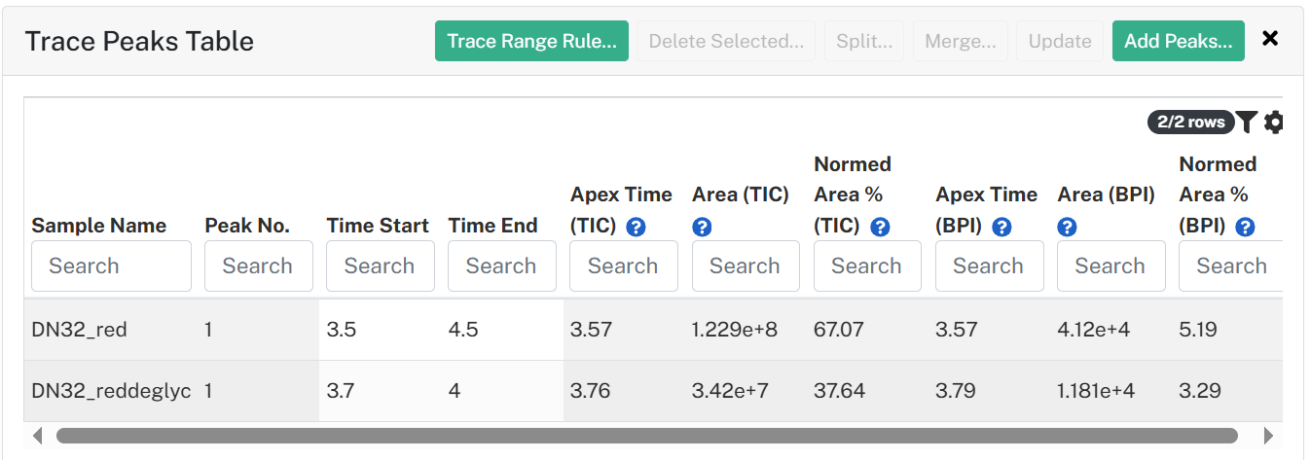
Task: Show help for Area (TIC) column
Action: [702, 227]
